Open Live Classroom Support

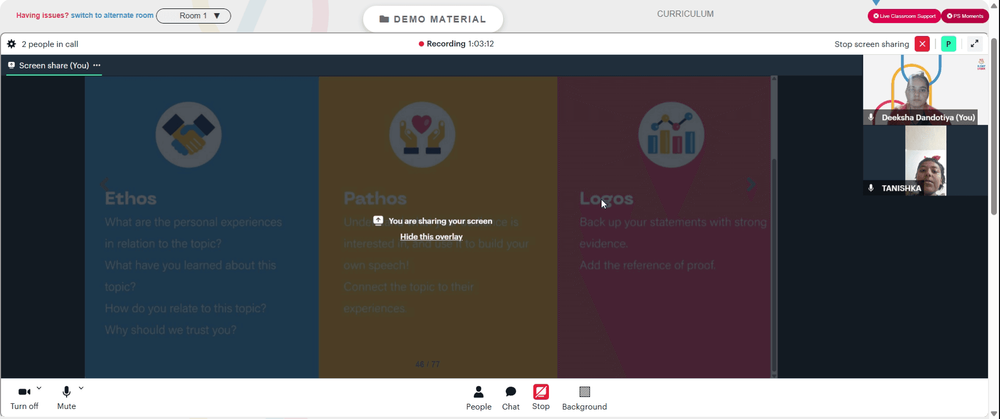click(904, 16)
